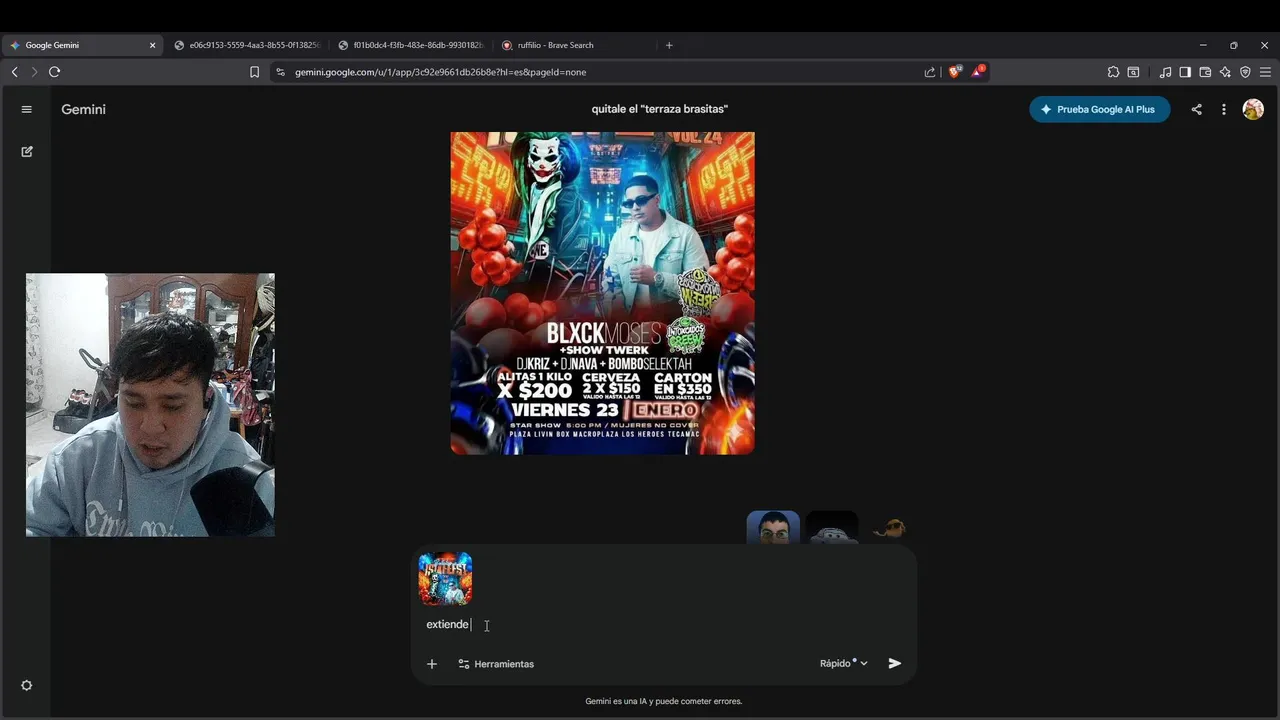Open Brave Wallet icon
The image size is (1280, 720).
1205,72
